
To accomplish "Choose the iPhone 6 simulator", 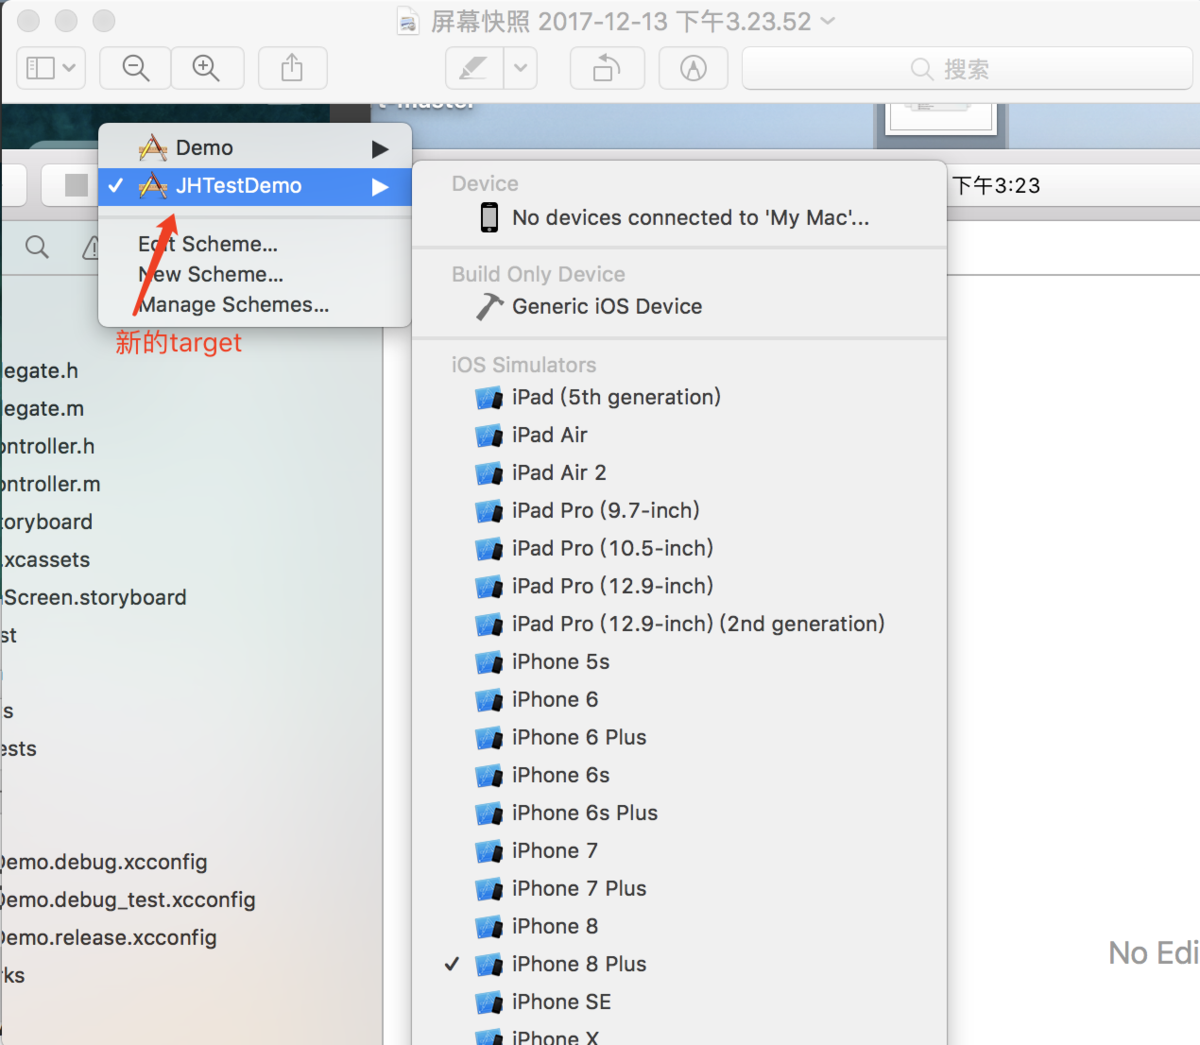I will click(679, 700).
